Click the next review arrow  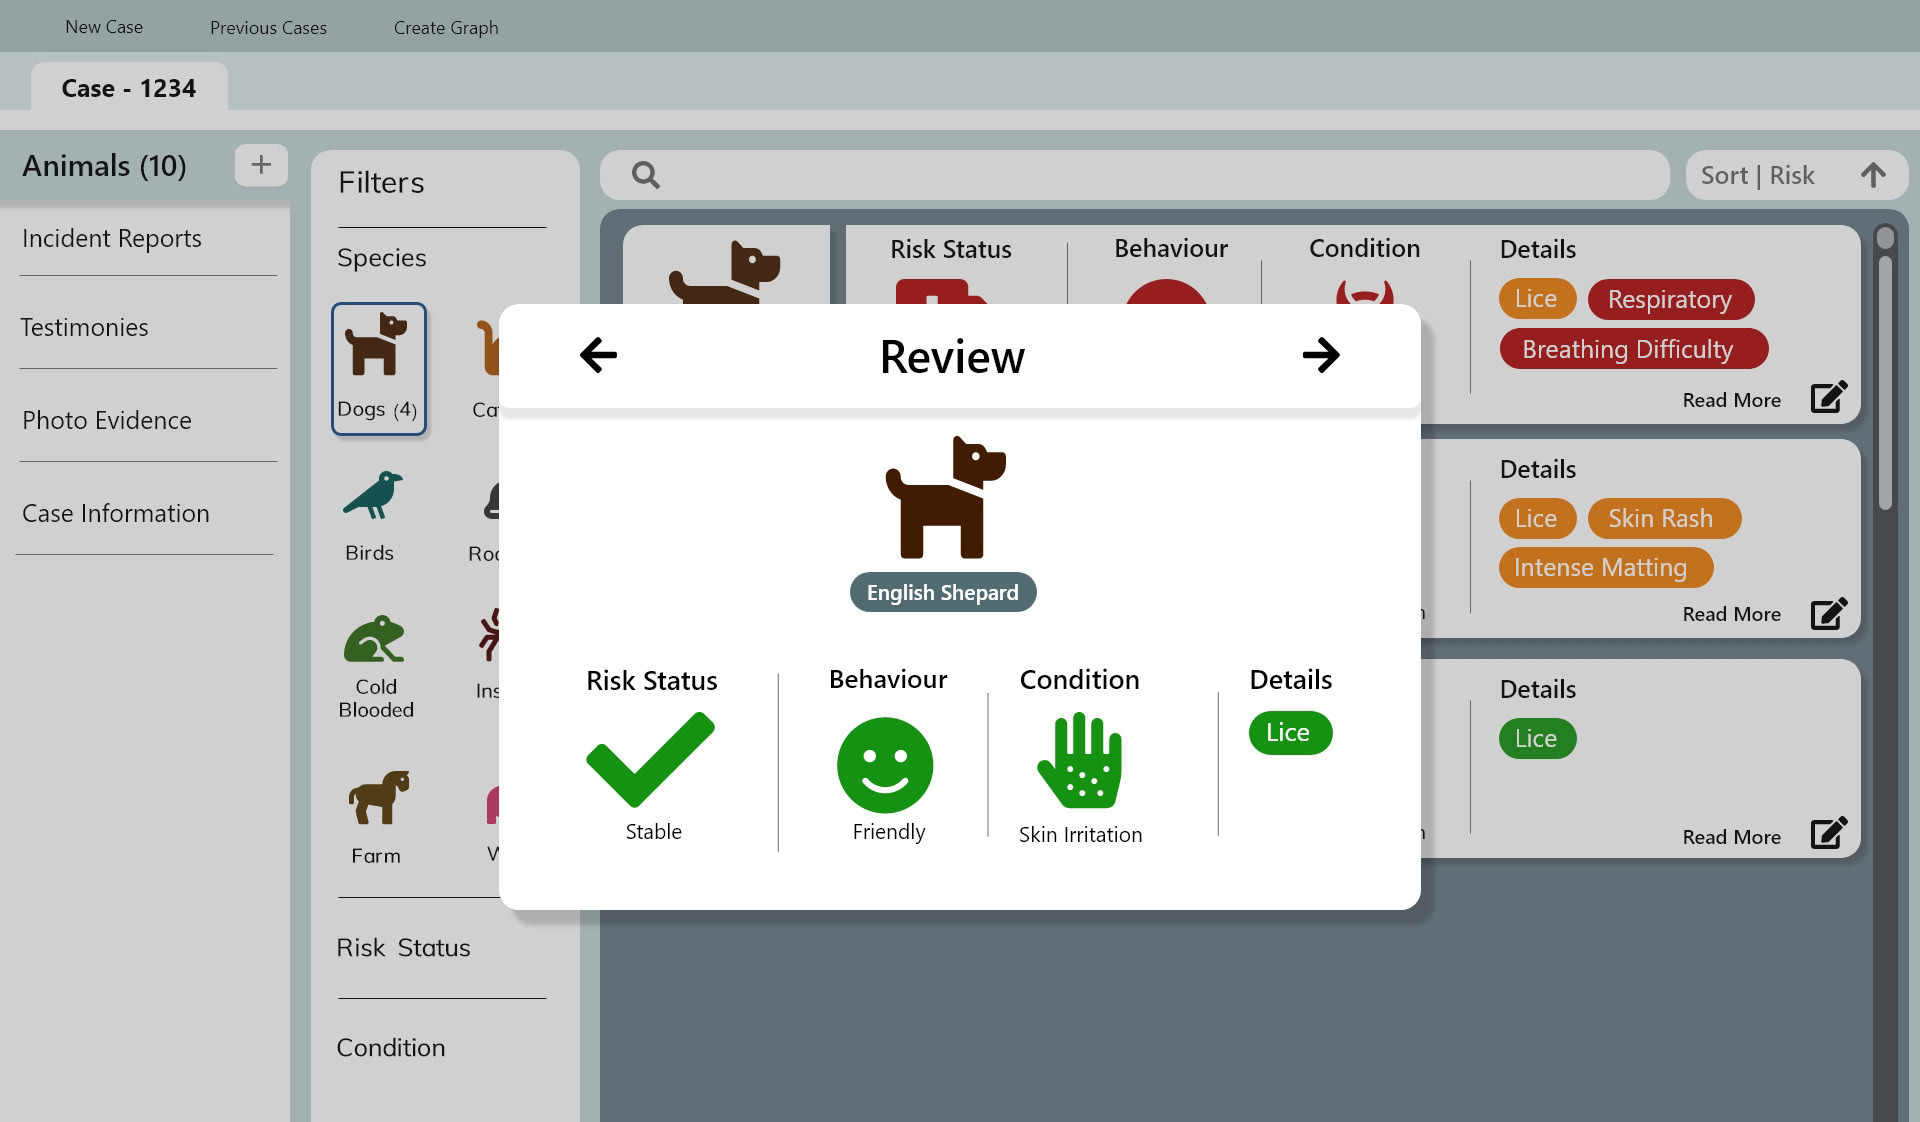[x=1320, y=355]
